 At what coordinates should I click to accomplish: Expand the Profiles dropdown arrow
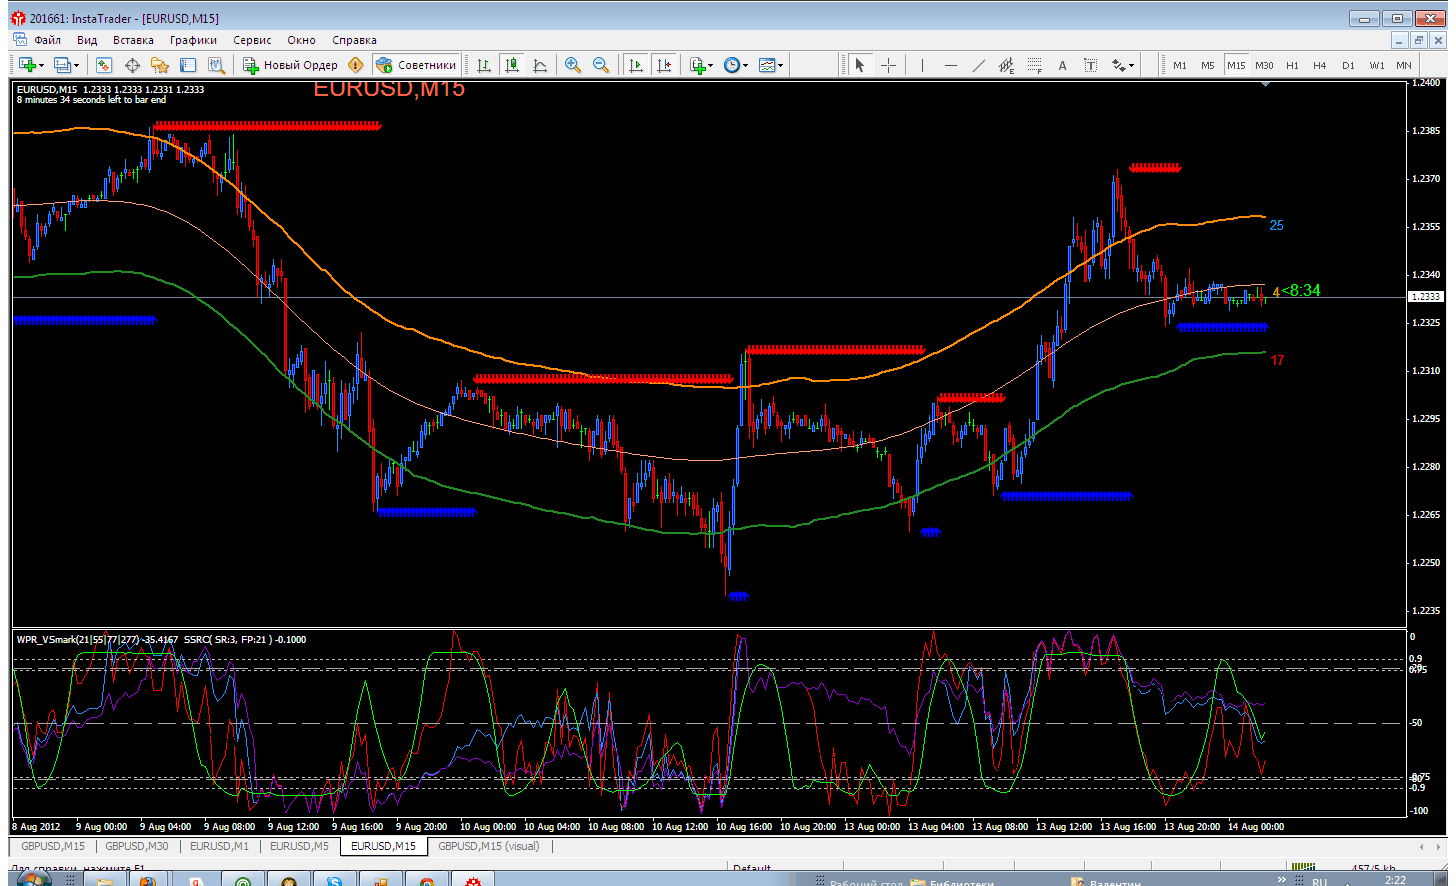(x=76, y=66)
